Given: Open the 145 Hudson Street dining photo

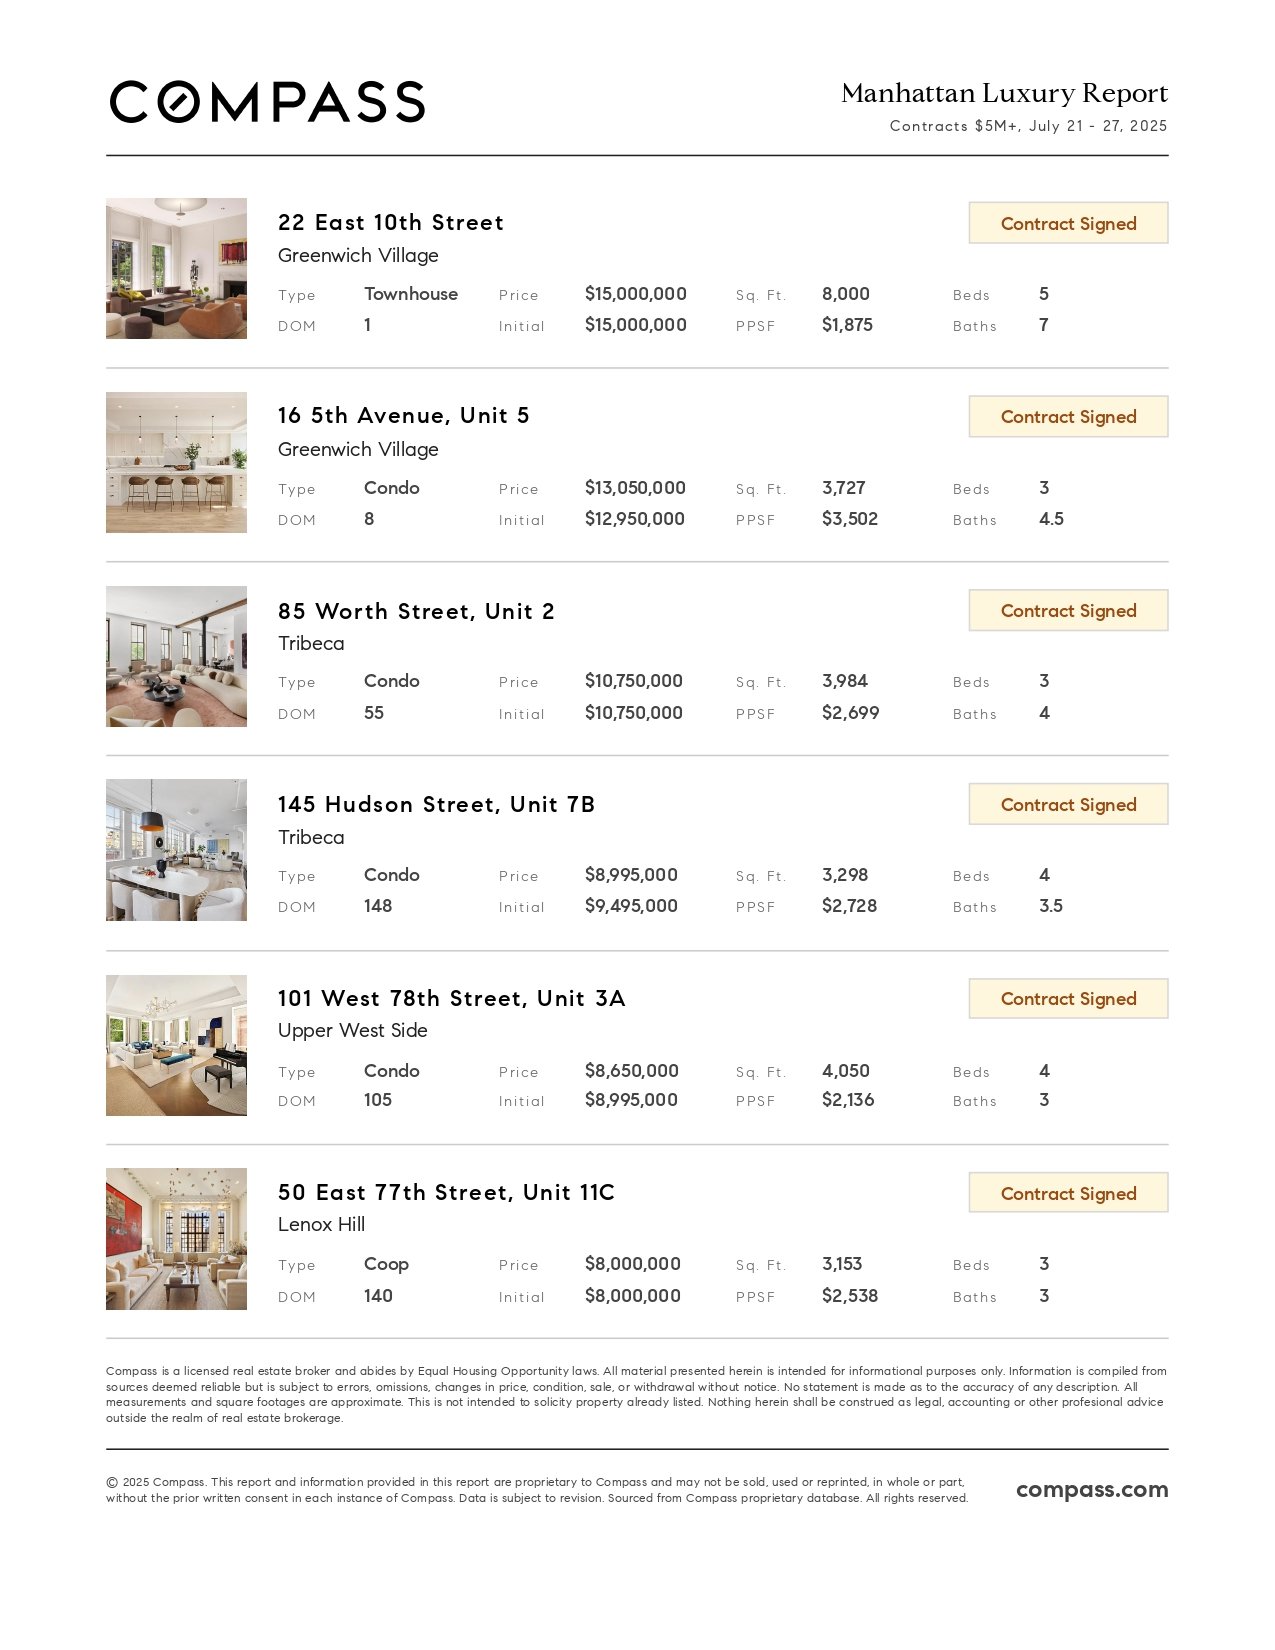Looking at the screenshot, I should coord(176,850).
